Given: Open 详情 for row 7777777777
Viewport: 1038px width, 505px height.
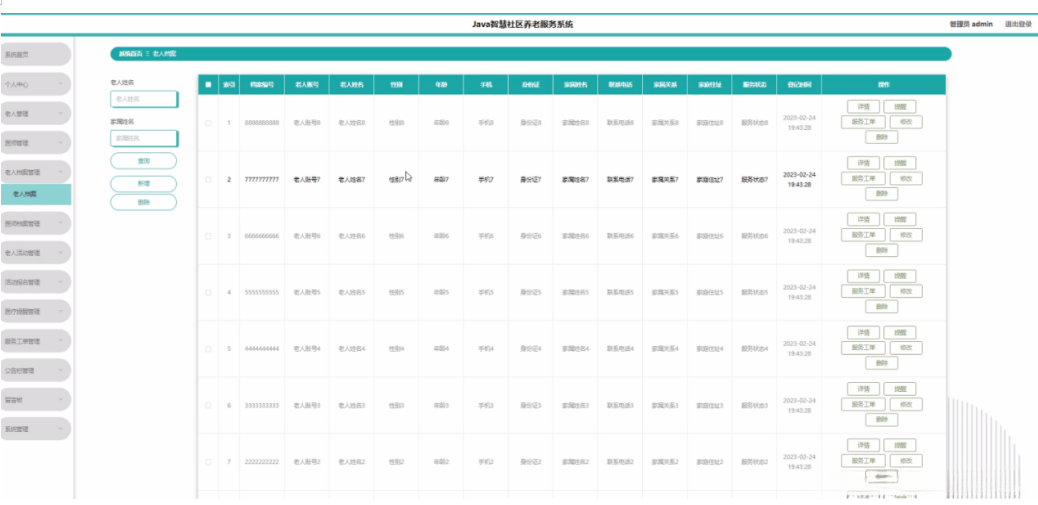Looking at the screenshot, I should [863, 163].
